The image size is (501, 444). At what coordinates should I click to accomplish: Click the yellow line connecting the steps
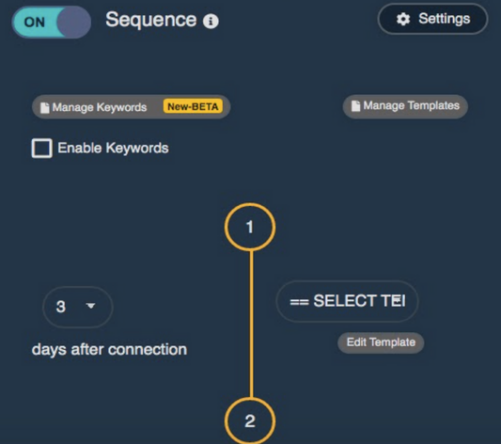coord(251,324)
